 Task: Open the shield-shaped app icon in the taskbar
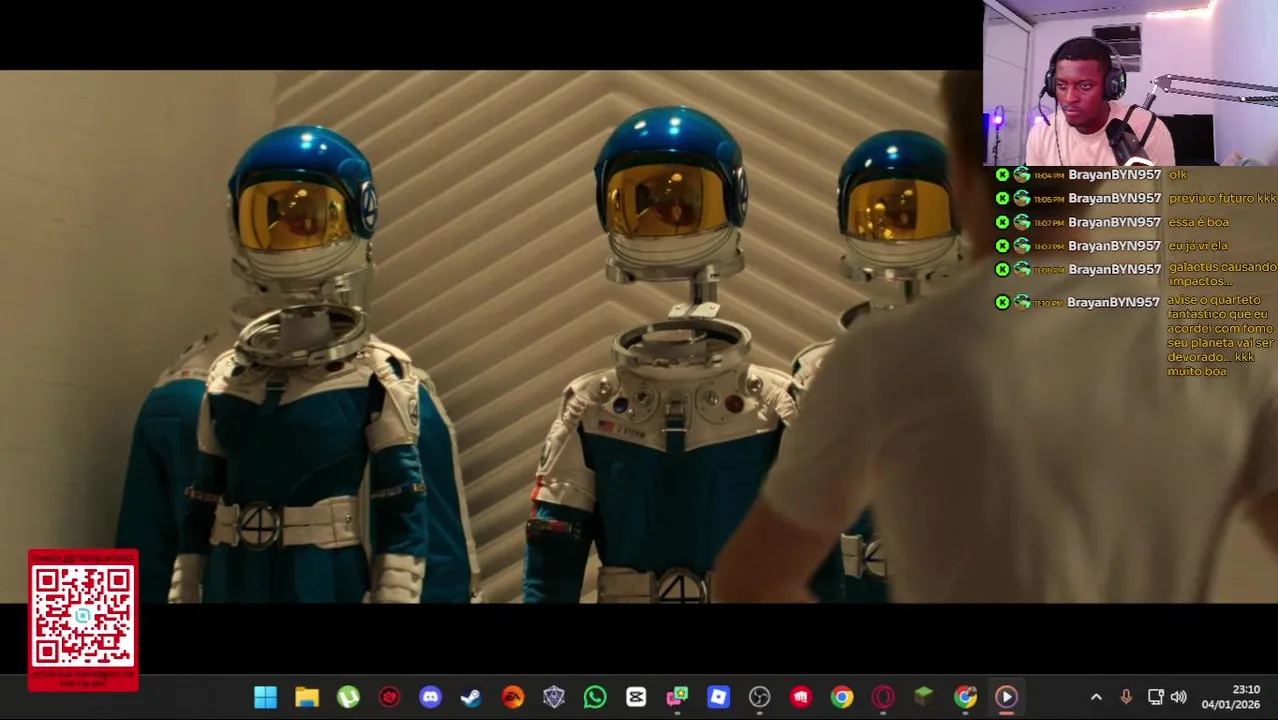pyautogui.click(x=553, y=697)
